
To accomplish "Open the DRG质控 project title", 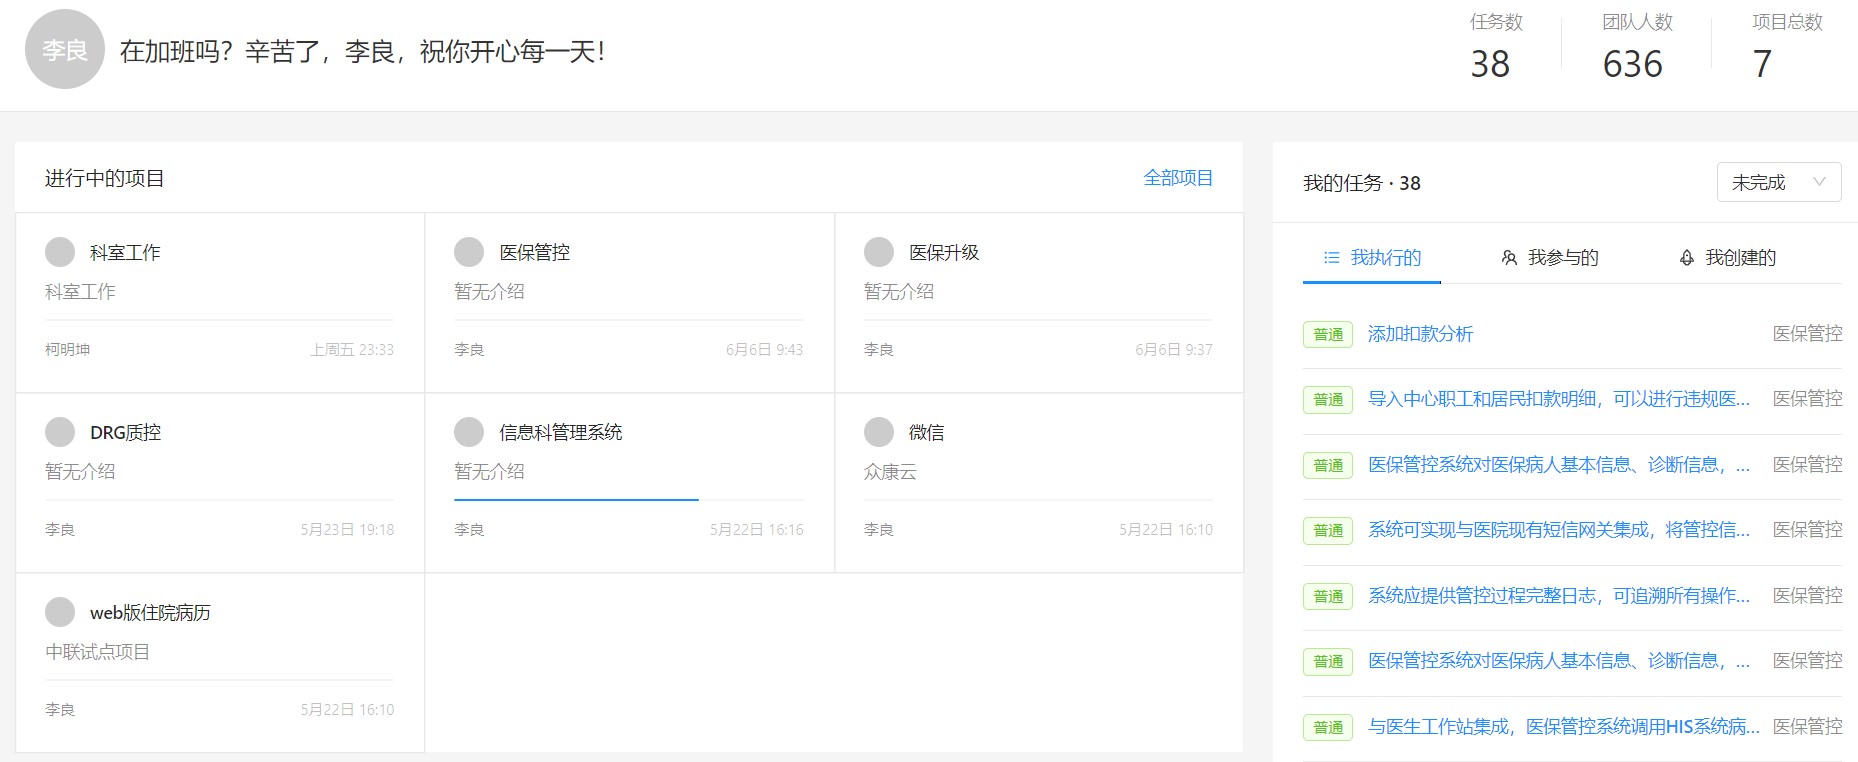I will coord(125,433).
